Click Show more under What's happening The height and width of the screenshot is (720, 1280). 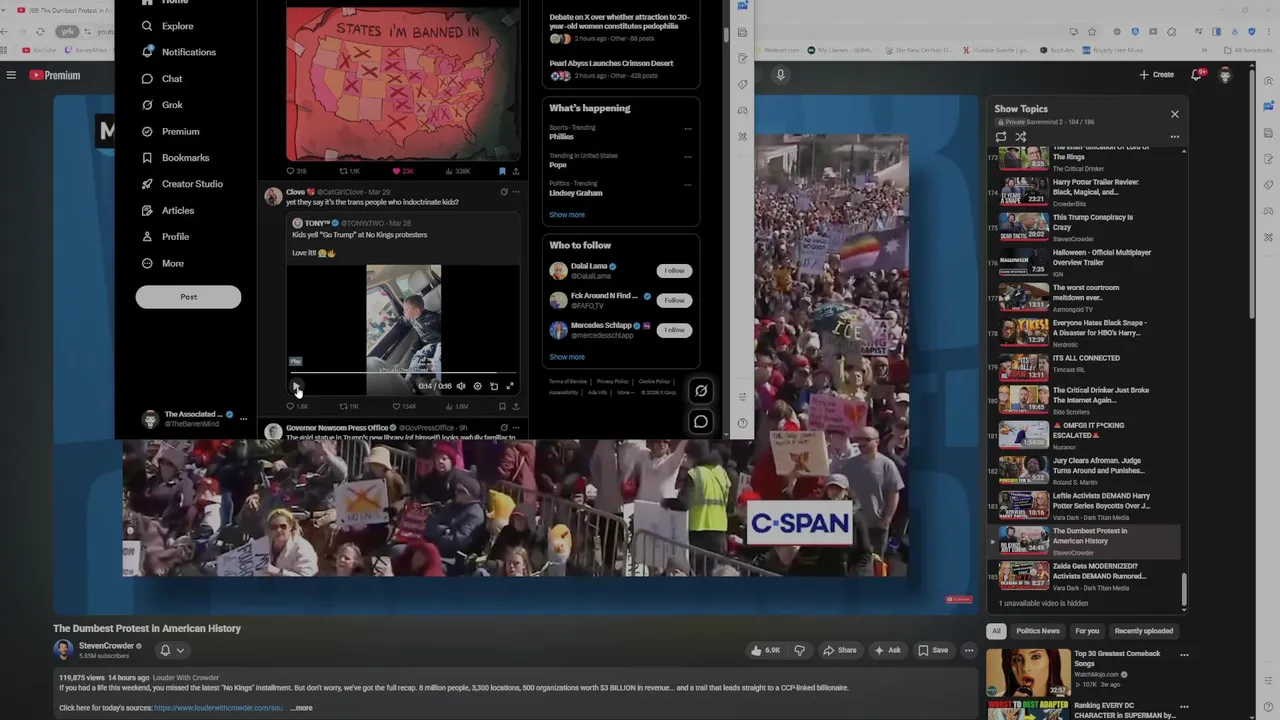pos(567,215)
